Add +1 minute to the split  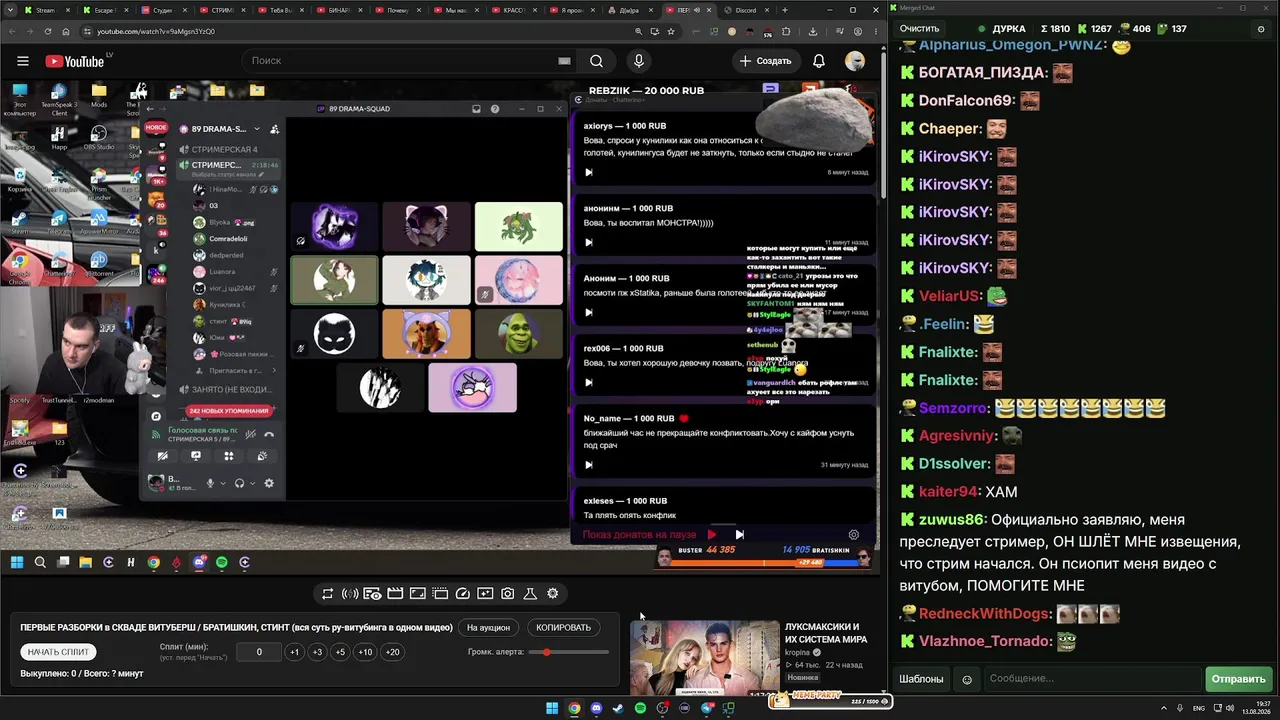coord(294,652)
